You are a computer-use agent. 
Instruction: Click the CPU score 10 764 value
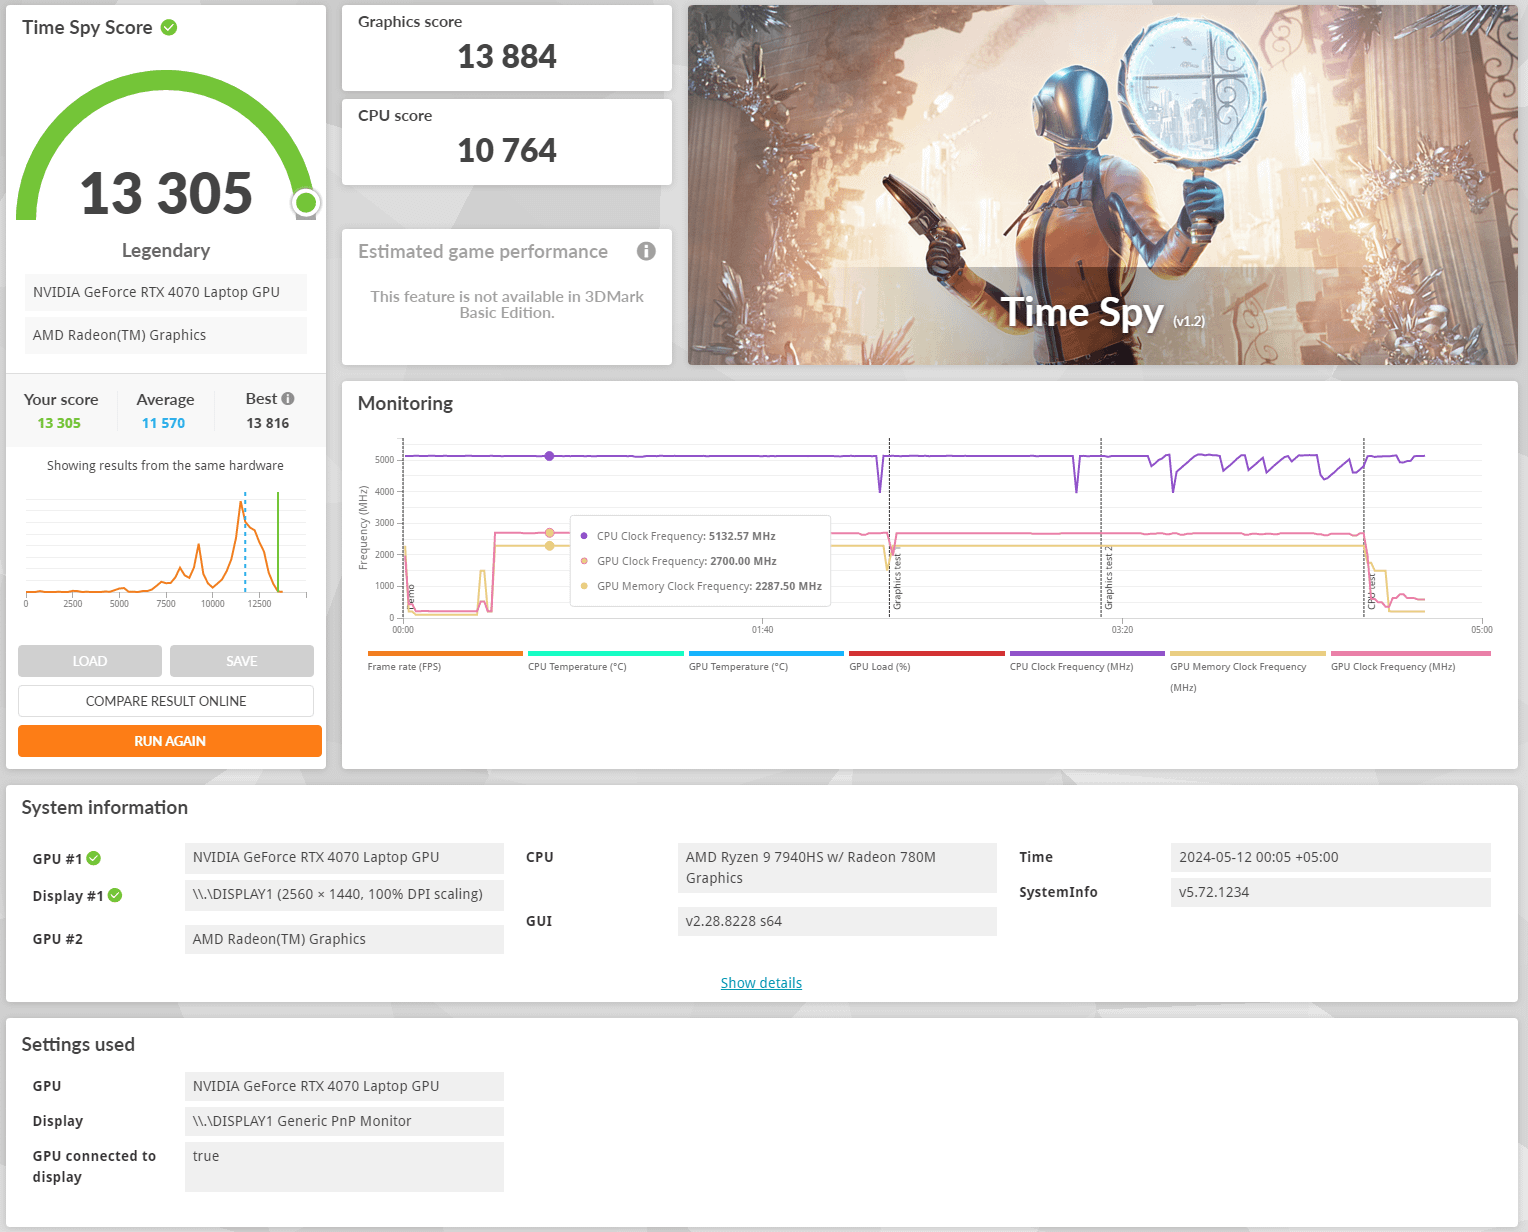507,151
